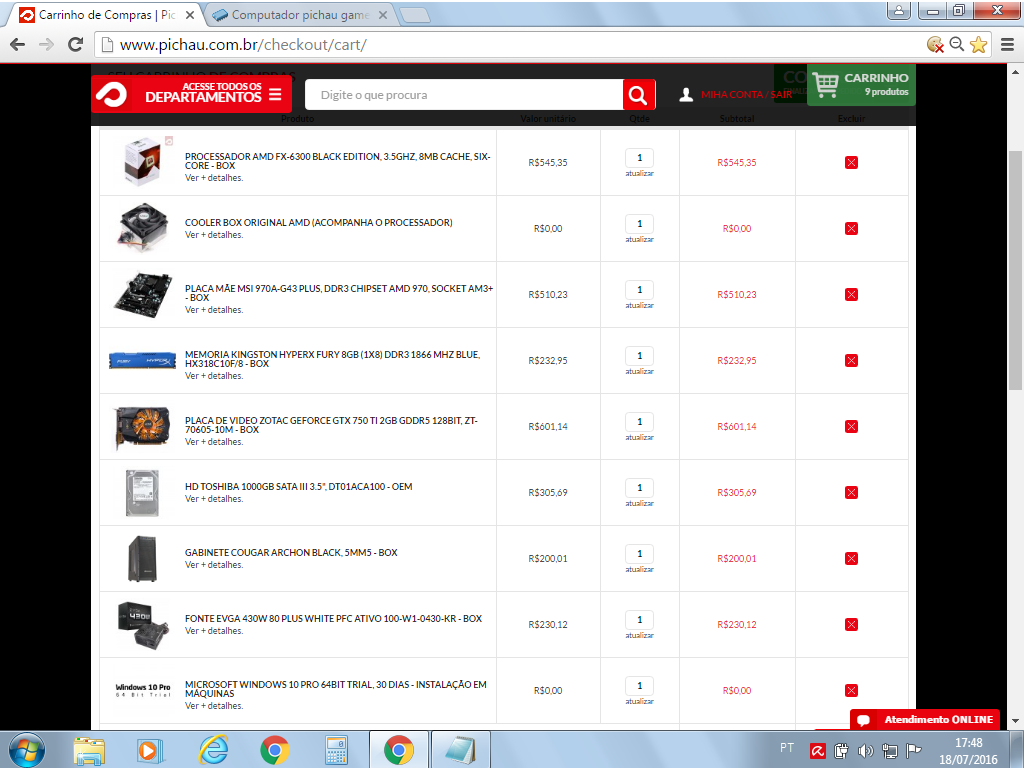Screen dimensions: 1024x768
Task: Click the Zotac GeForce graphics card thumbnail
Action: click(142, 427)
